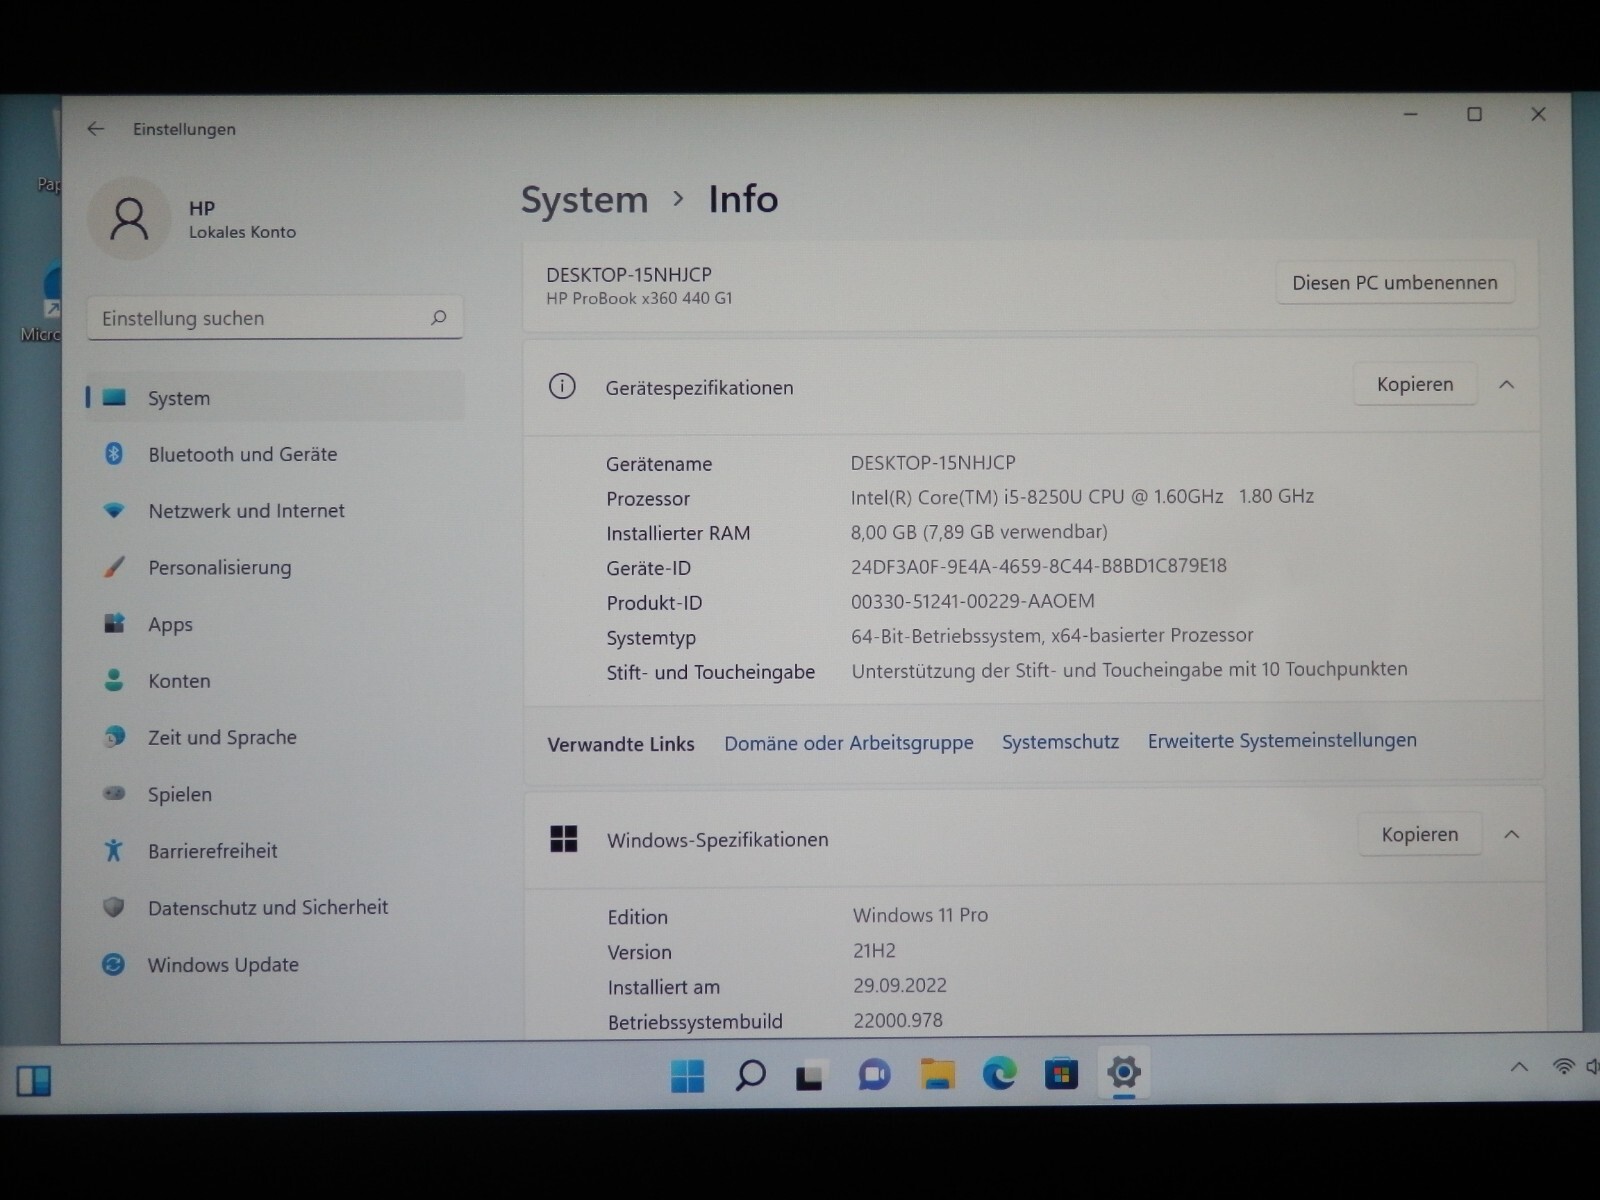
Task: Click the System breadcrumb in the header
Action: 584,201
